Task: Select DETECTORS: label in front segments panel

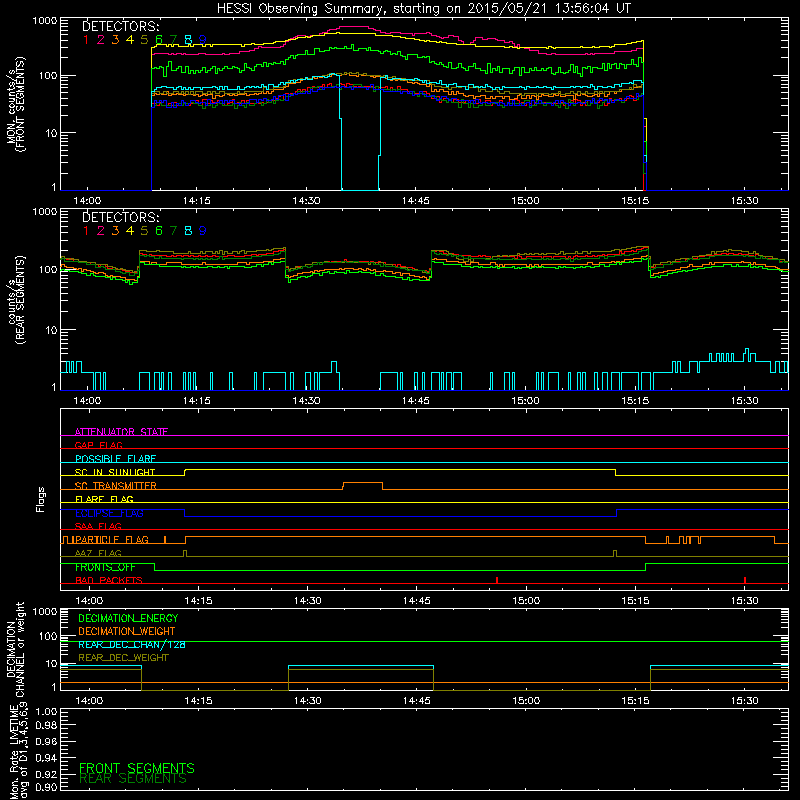Action: tap(120, 27)
